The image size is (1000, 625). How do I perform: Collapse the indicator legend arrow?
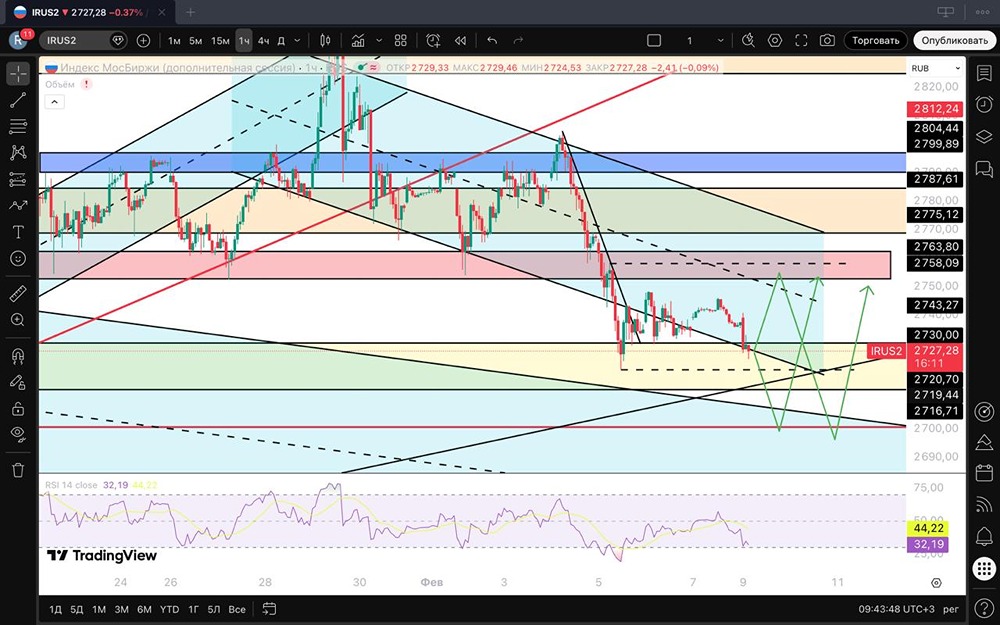pos(54,101)
